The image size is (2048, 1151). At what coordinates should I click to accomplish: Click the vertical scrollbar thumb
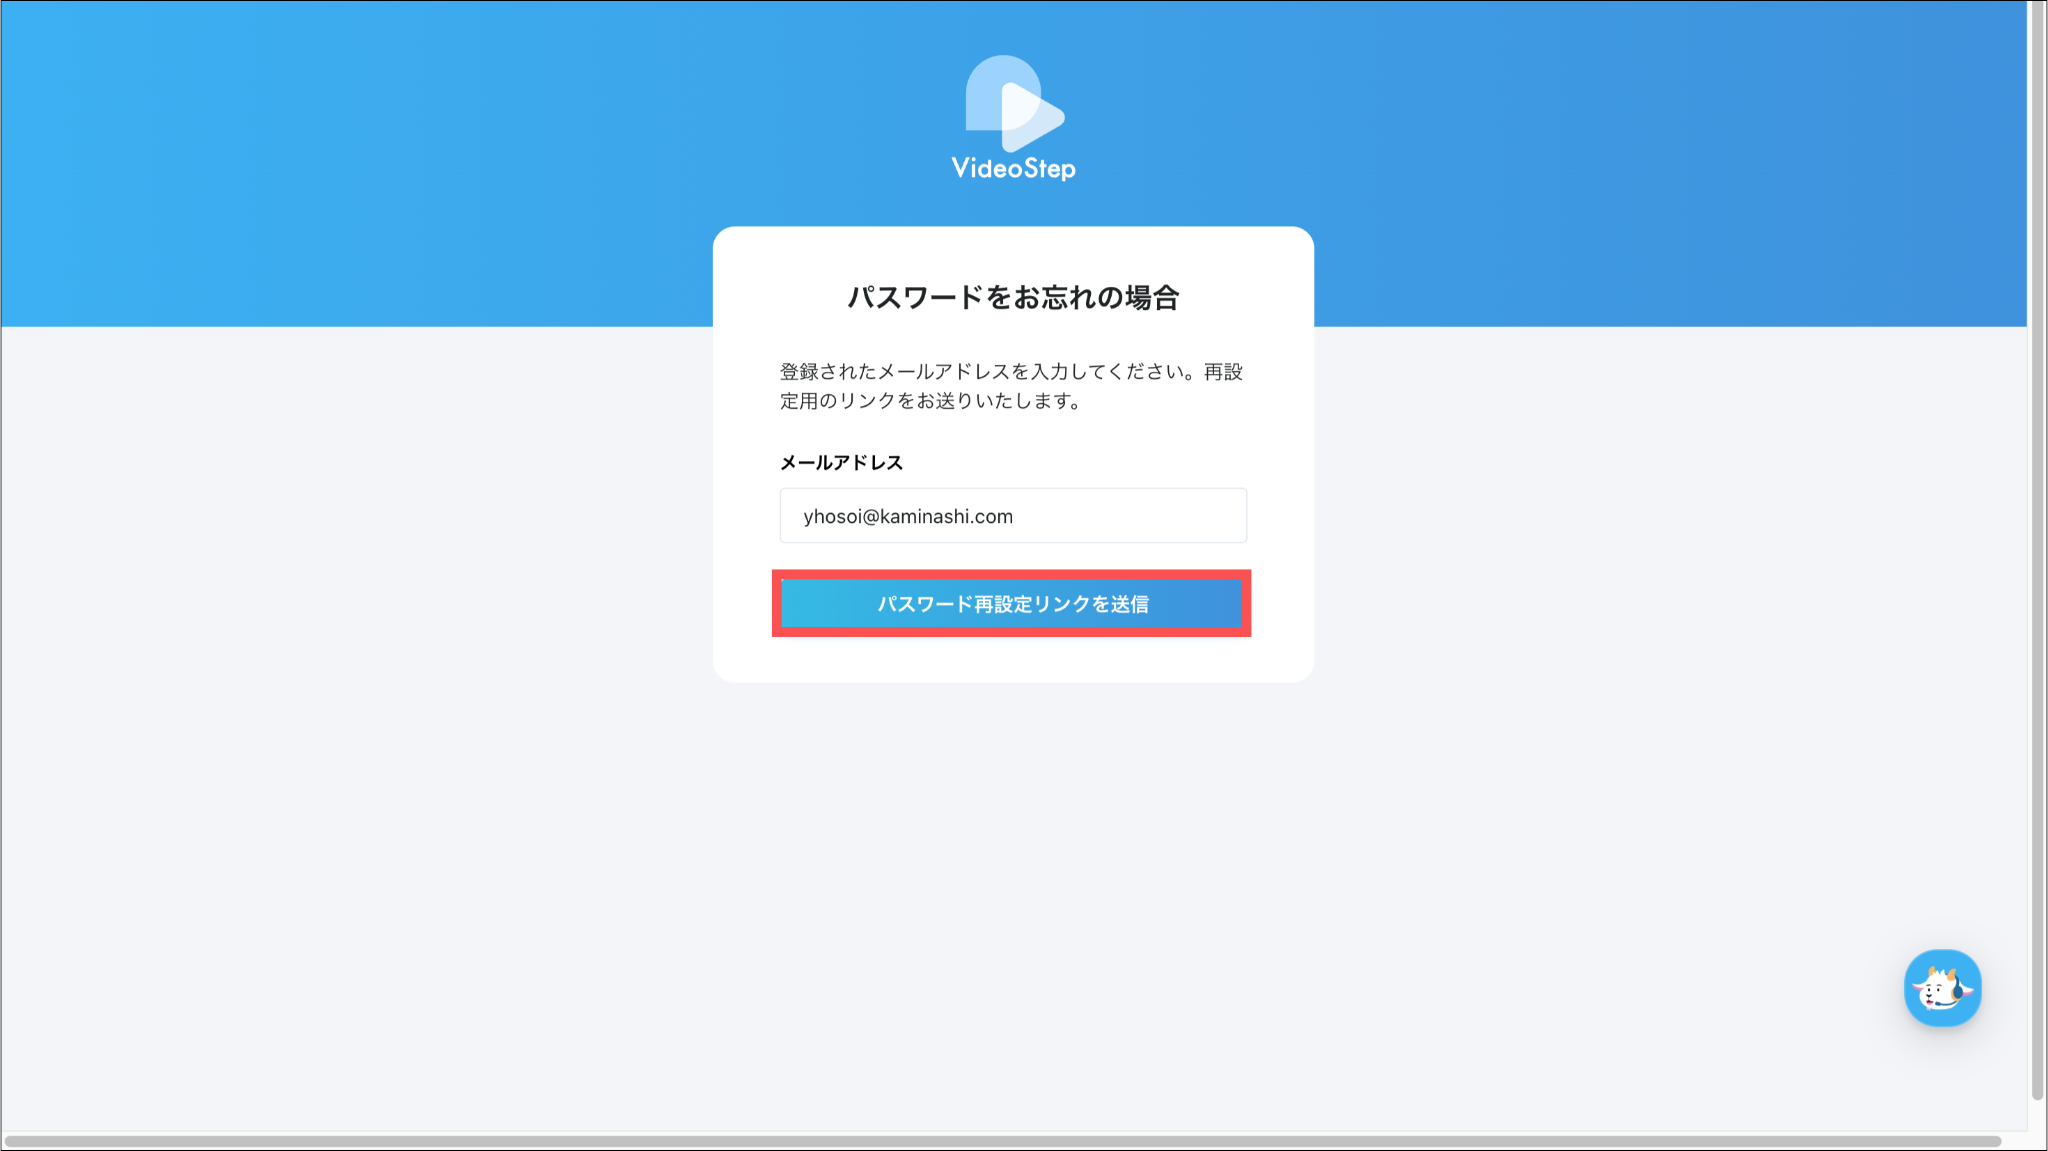point(2037,550)
